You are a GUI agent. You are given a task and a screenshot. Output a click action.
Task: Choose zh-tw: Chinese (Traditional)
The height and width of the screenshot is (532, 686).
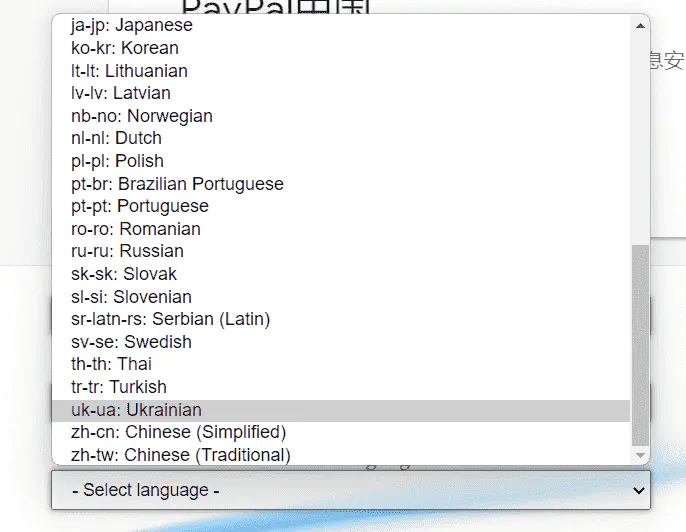click(341, 455)
